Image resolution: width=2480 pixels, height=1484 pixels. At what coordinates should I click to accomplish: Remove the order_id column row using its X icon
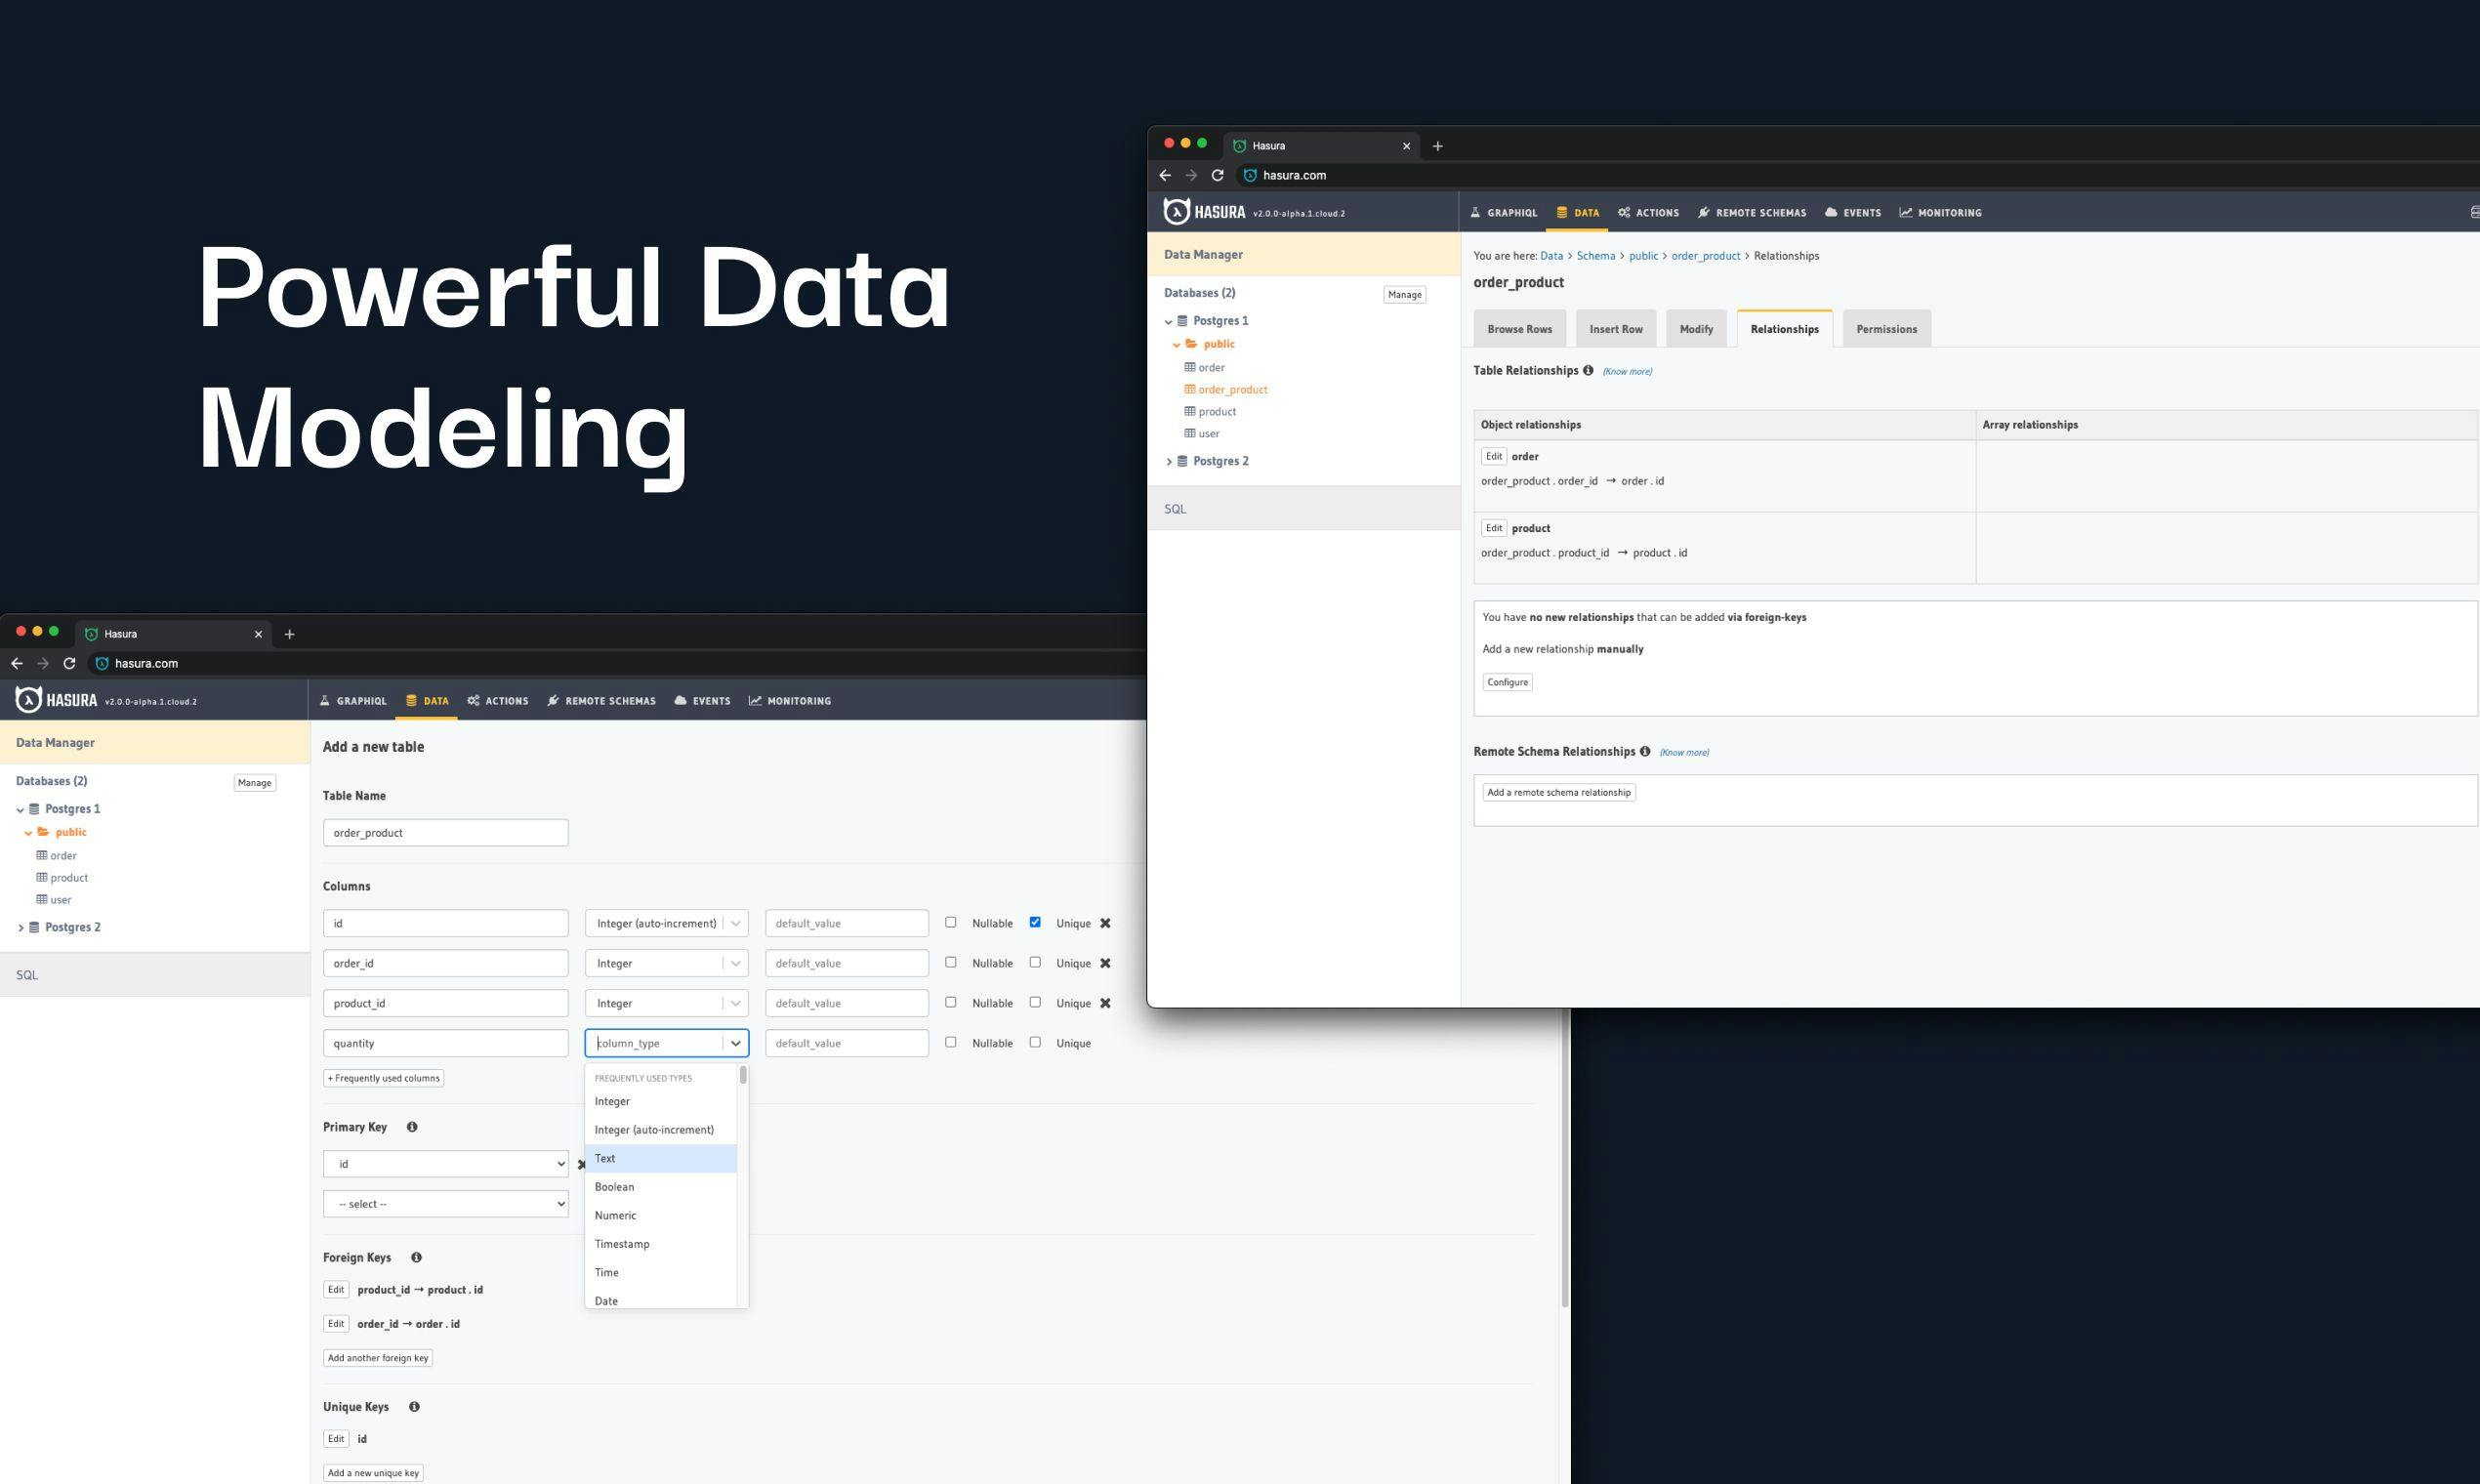tap(1105, 963)
